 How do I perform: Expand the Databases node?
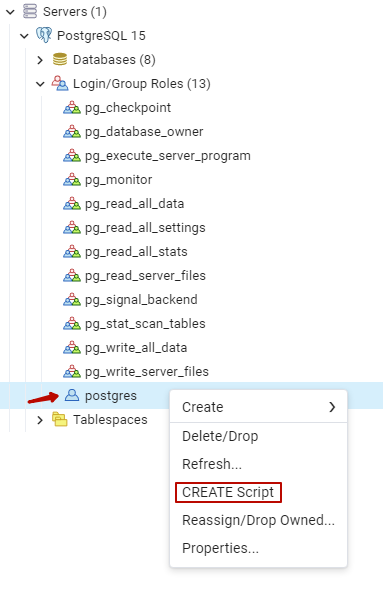pos(40,60)
